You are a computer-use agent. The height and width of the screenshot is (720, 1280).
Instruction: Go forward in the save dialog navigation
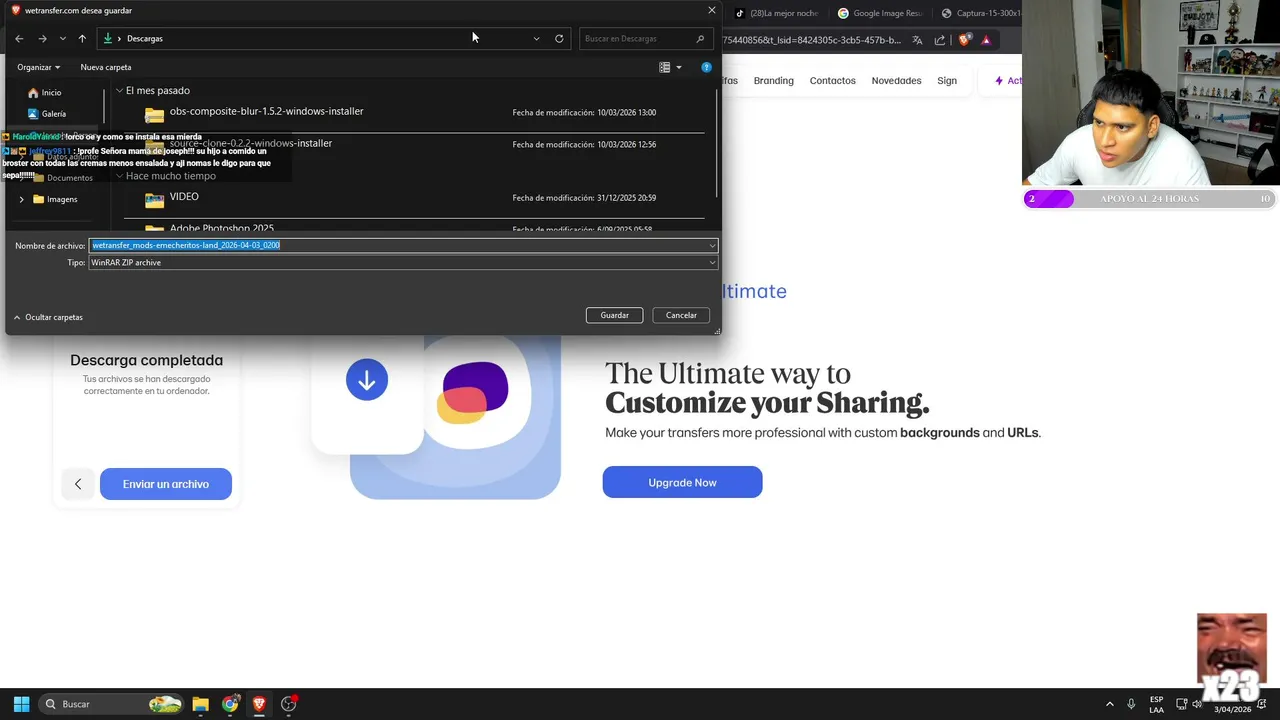tap(42, 39)
